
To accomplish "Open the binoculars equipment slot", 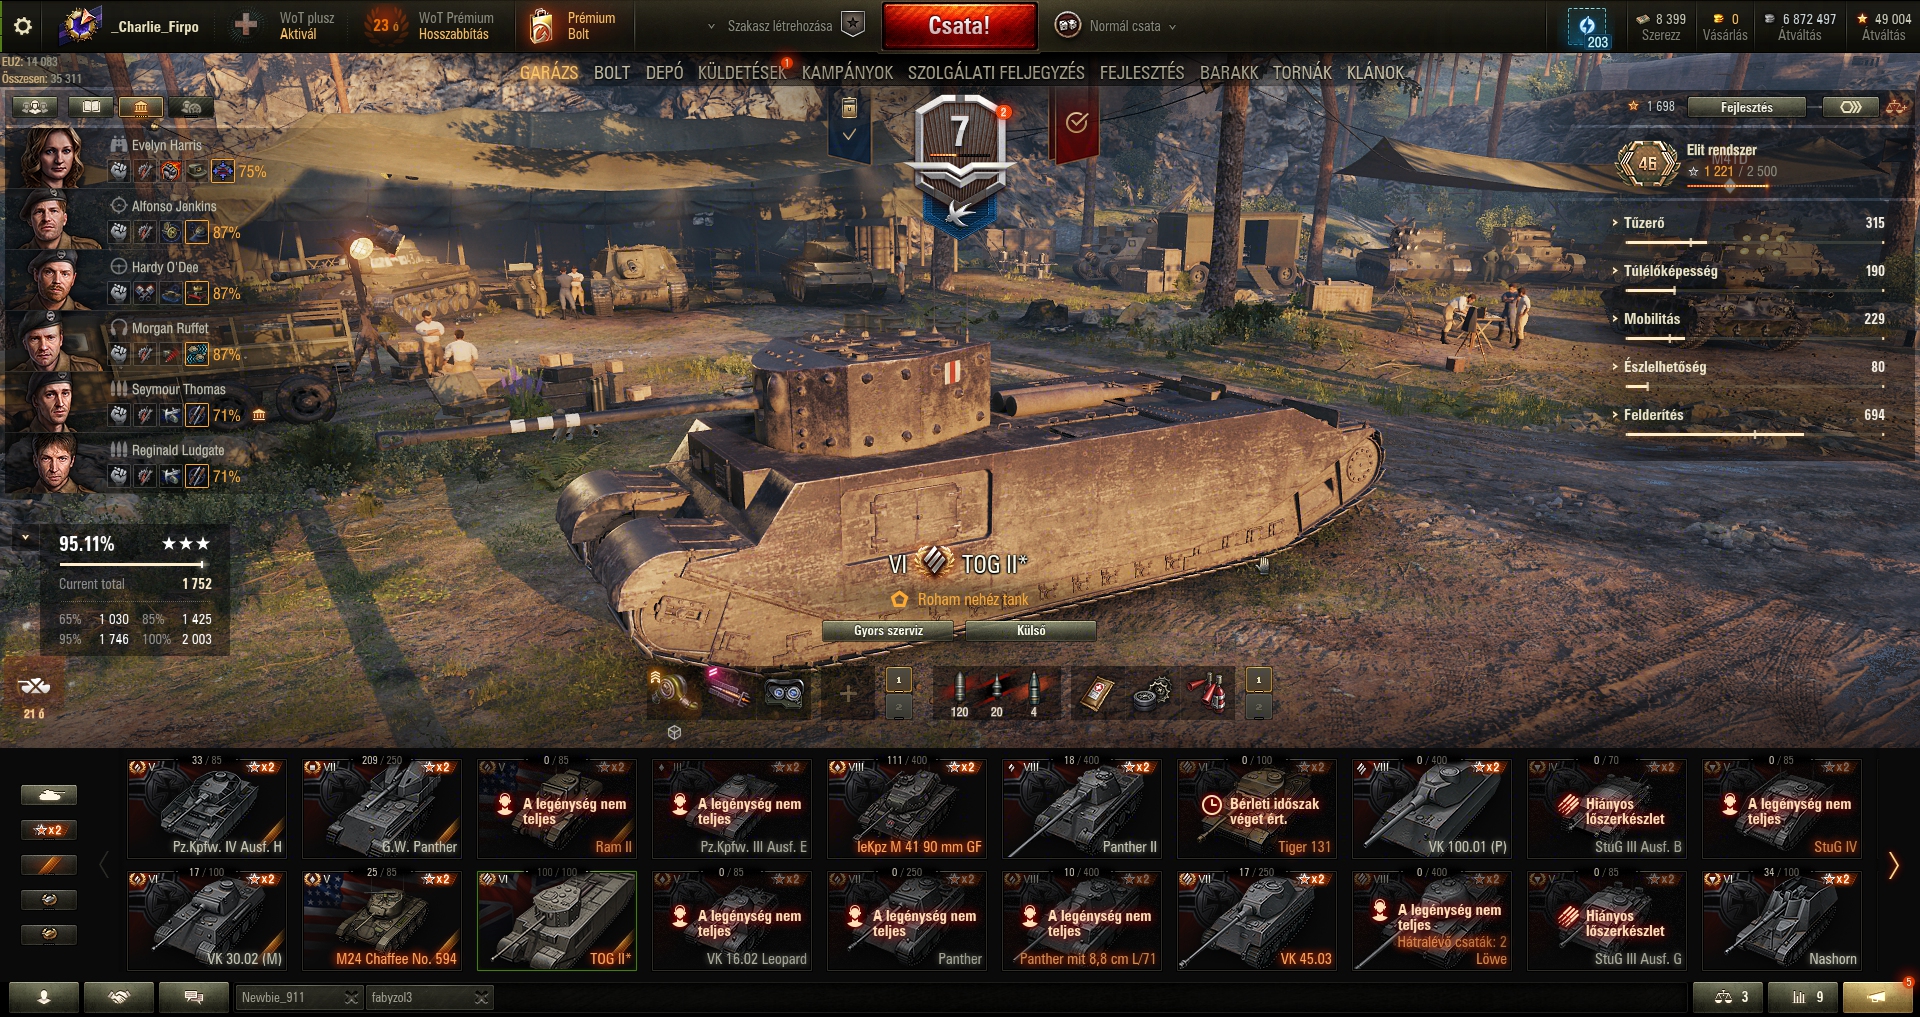I will pyautogui.click(x=785, y=692).
